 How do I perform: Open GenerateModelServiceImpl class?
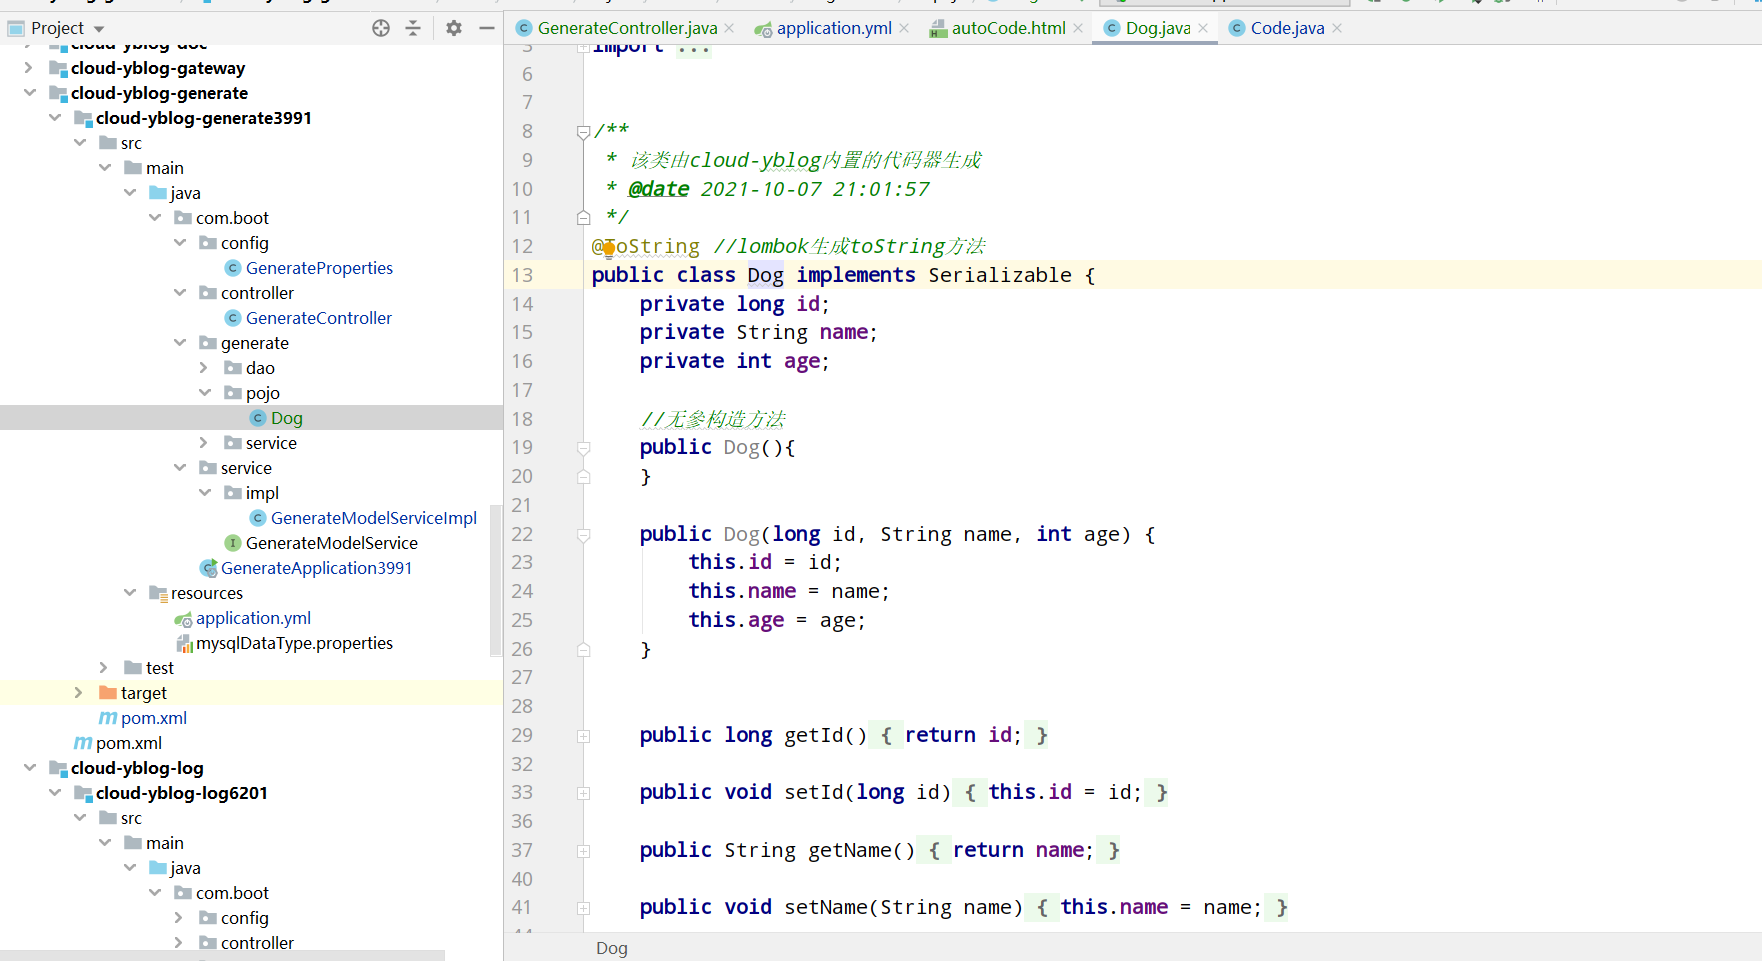pyautogui.click(x=373, y=518)
